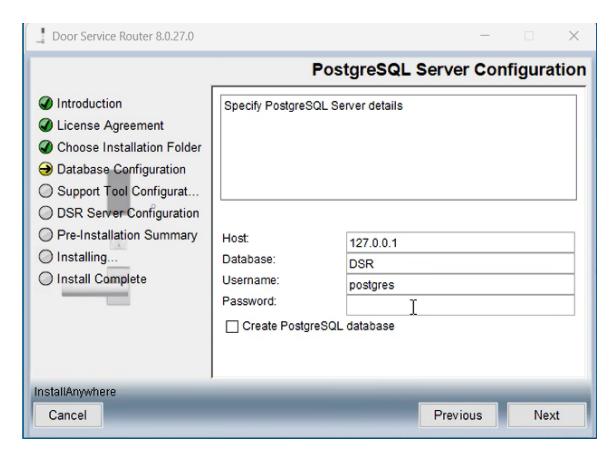Click step circle beside Pre-Installation Summary
The image size is (616, 464).
coord(46,235)
